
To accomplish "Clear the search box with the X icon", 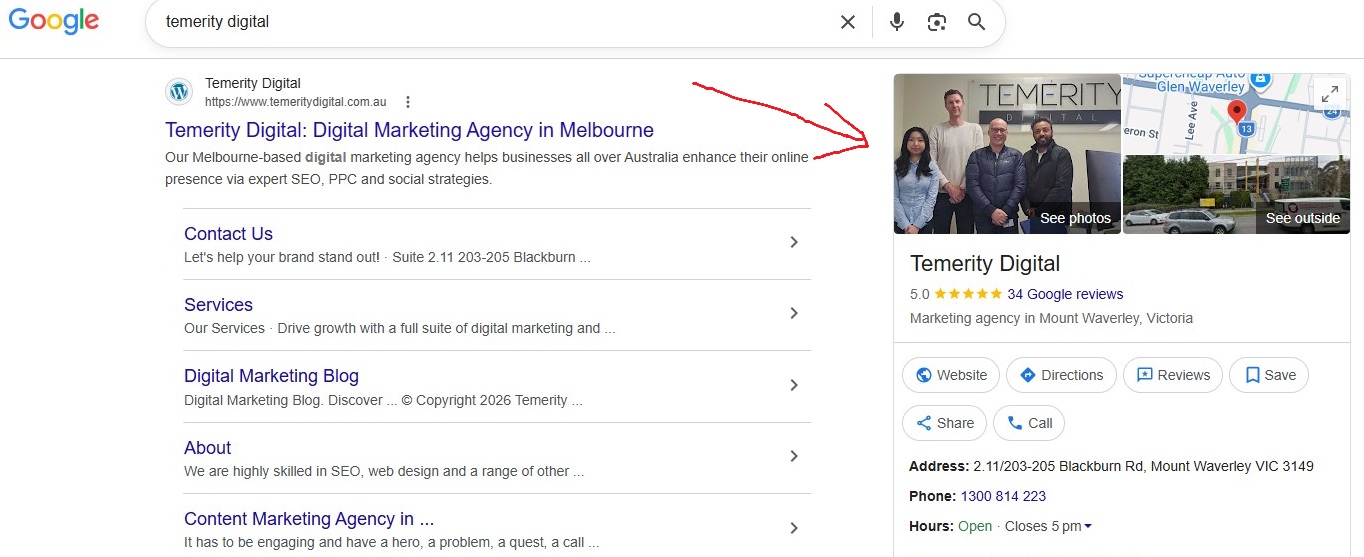I will click(x=847, y=22).
